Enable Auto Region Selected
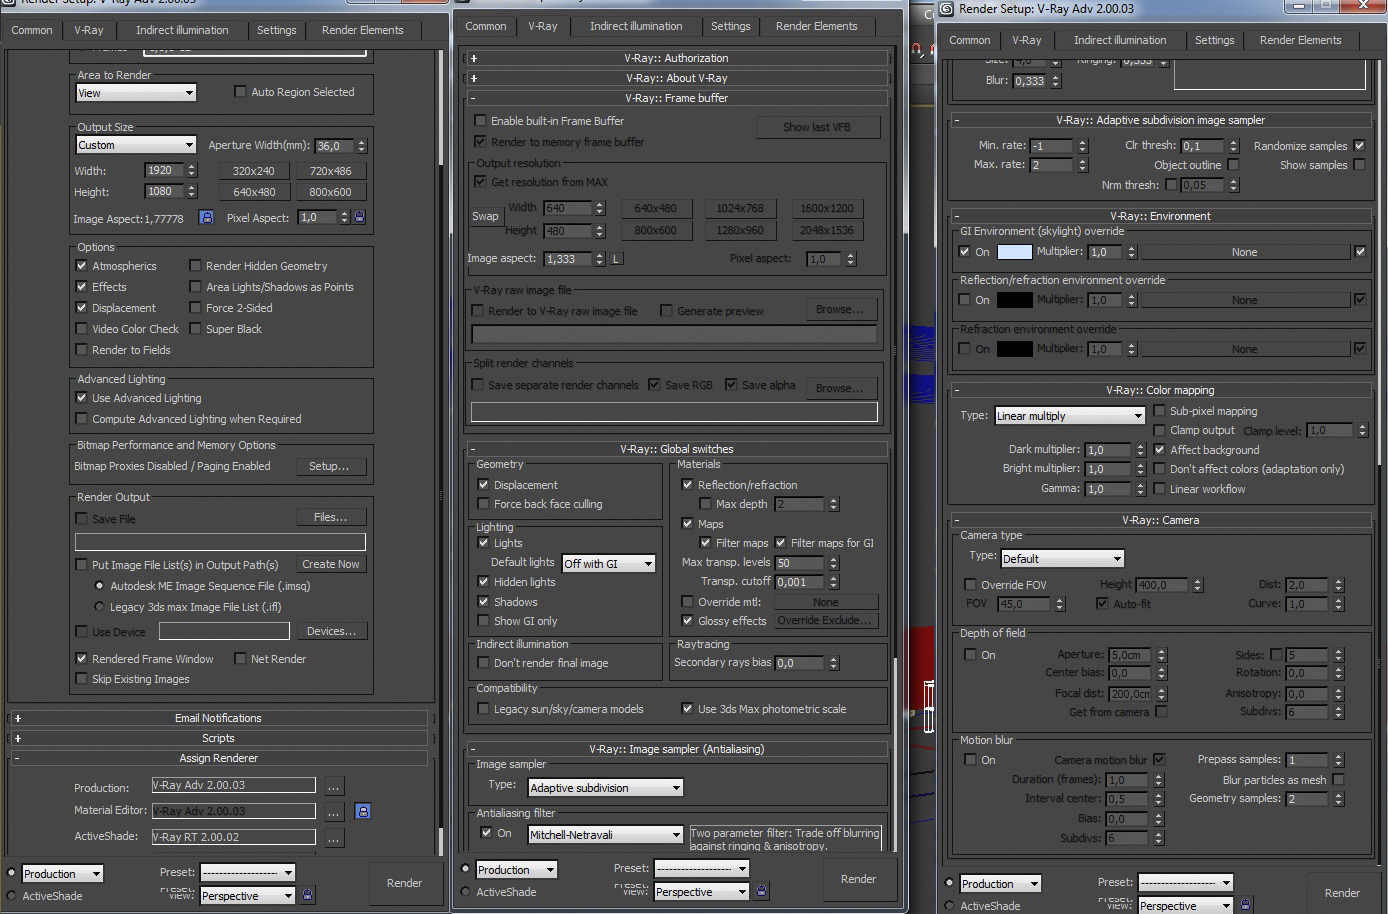1388x914 pixels. pos(240,92)
